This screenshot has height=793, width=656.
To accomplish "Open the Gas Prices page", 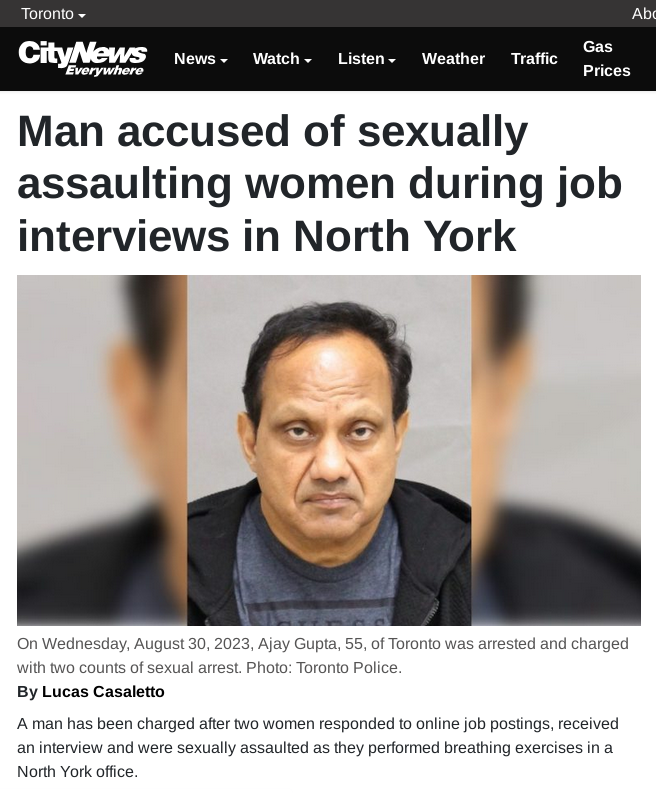I will pyautogui.click(x=606, y=59).
